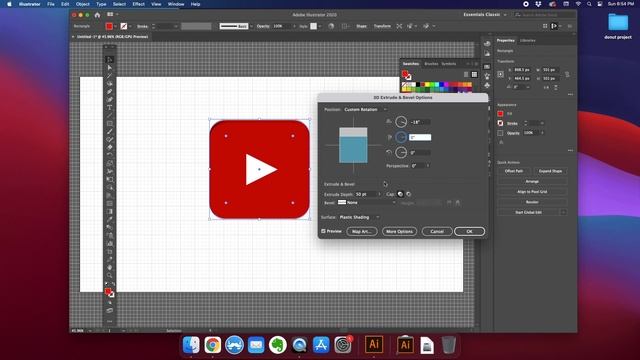Open the Essentials Classic workspace dropdown
This screenshot has width=640, height=360.
click(485, 15)
